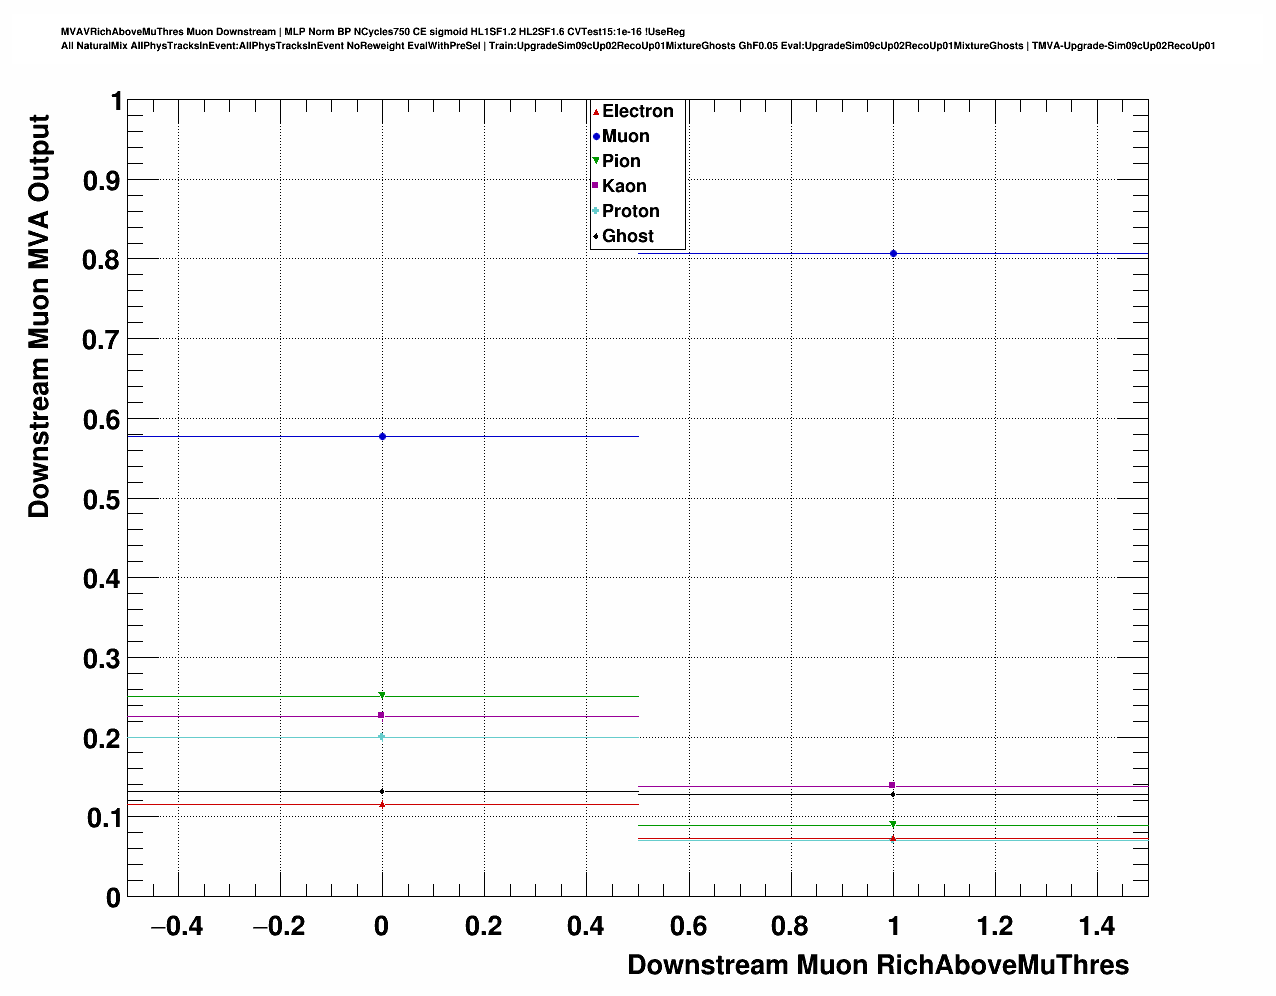Select the y-axis title Downstream Muon MVA Output
The width and height of the screenshot is (1276, 996).
(39, 316)
